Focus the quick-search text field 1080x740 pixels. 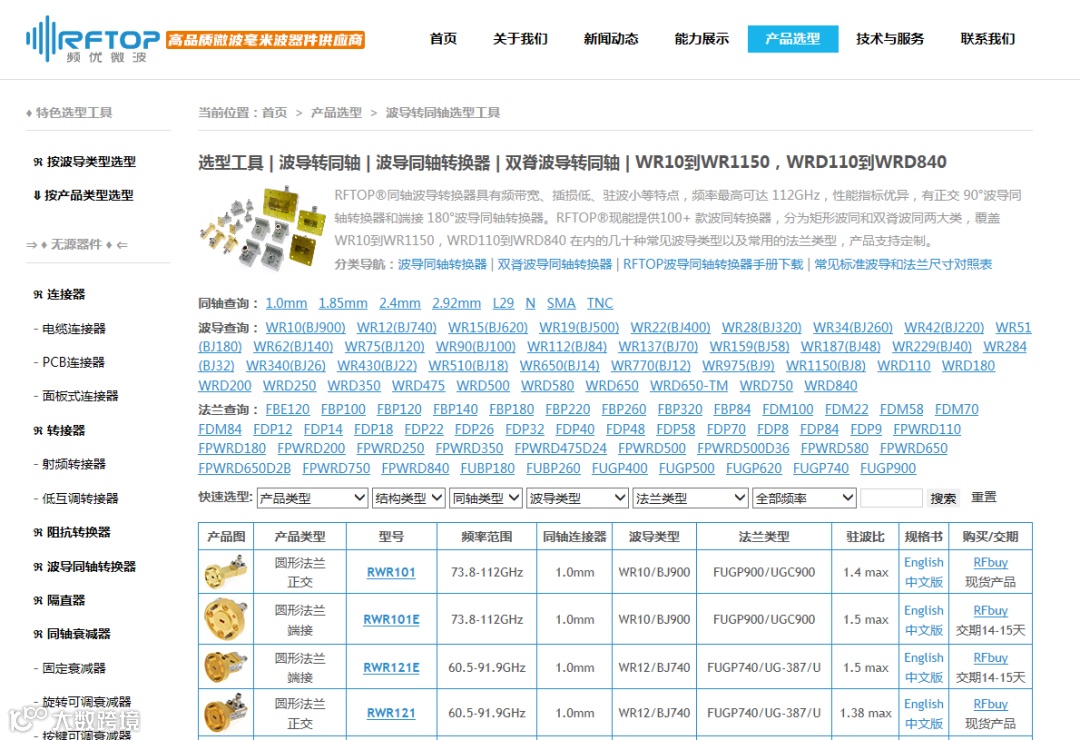pos(891,498)
